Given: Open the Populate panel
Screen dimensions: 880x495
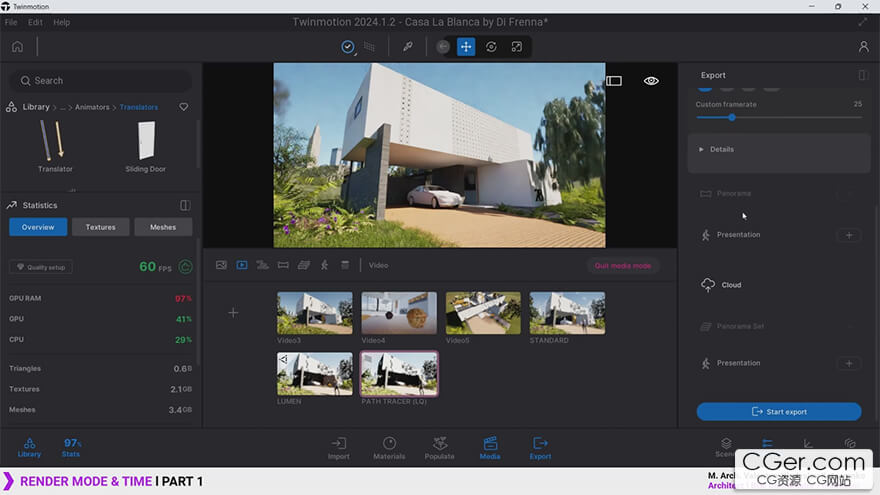Looking at the screenshot, I should pos(439,448).
